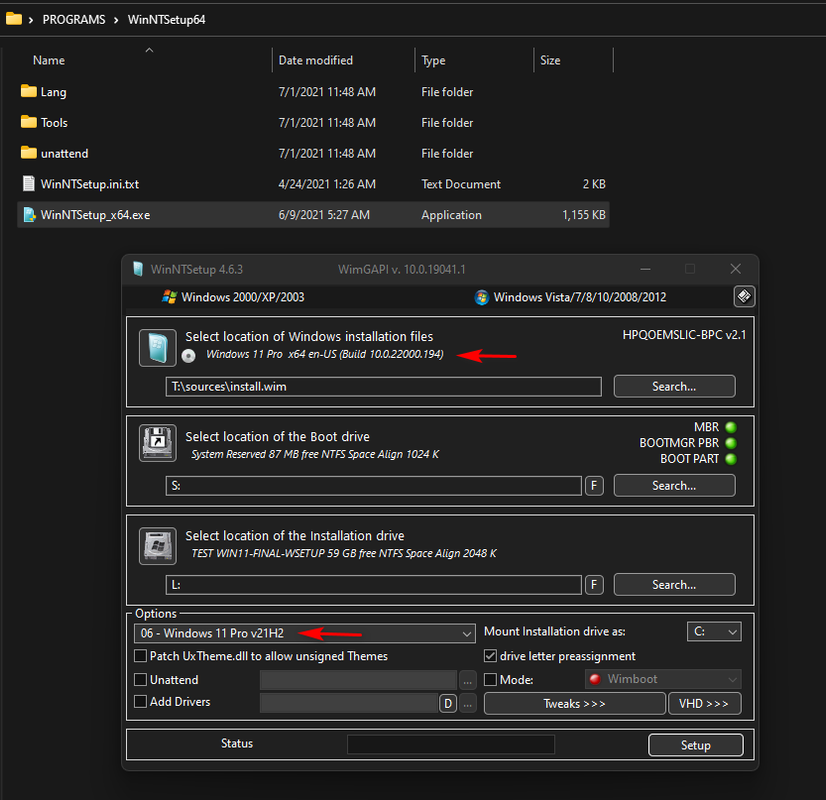Click the Boot drive floppy icon
Viewport: 826px width, 800px height.
(158, 443)
